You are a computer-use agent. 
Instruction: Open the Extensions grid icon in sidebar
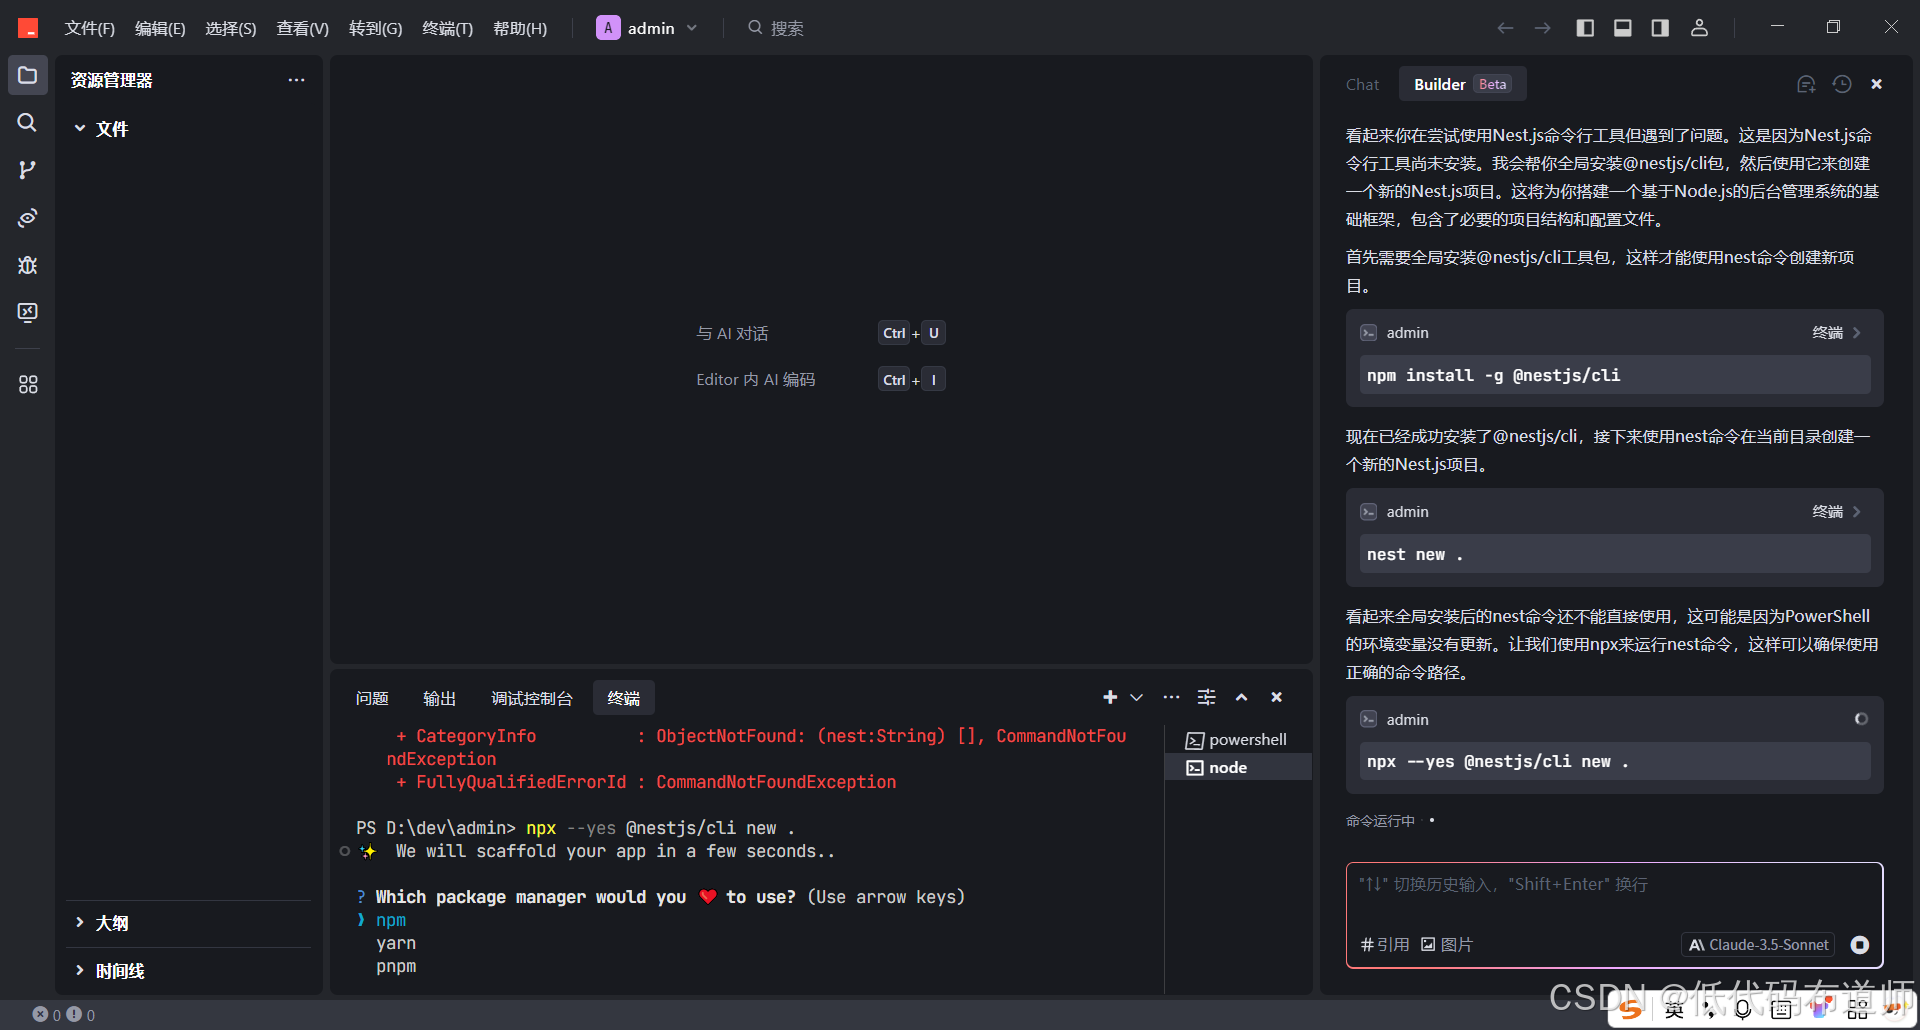click(28, 384)
